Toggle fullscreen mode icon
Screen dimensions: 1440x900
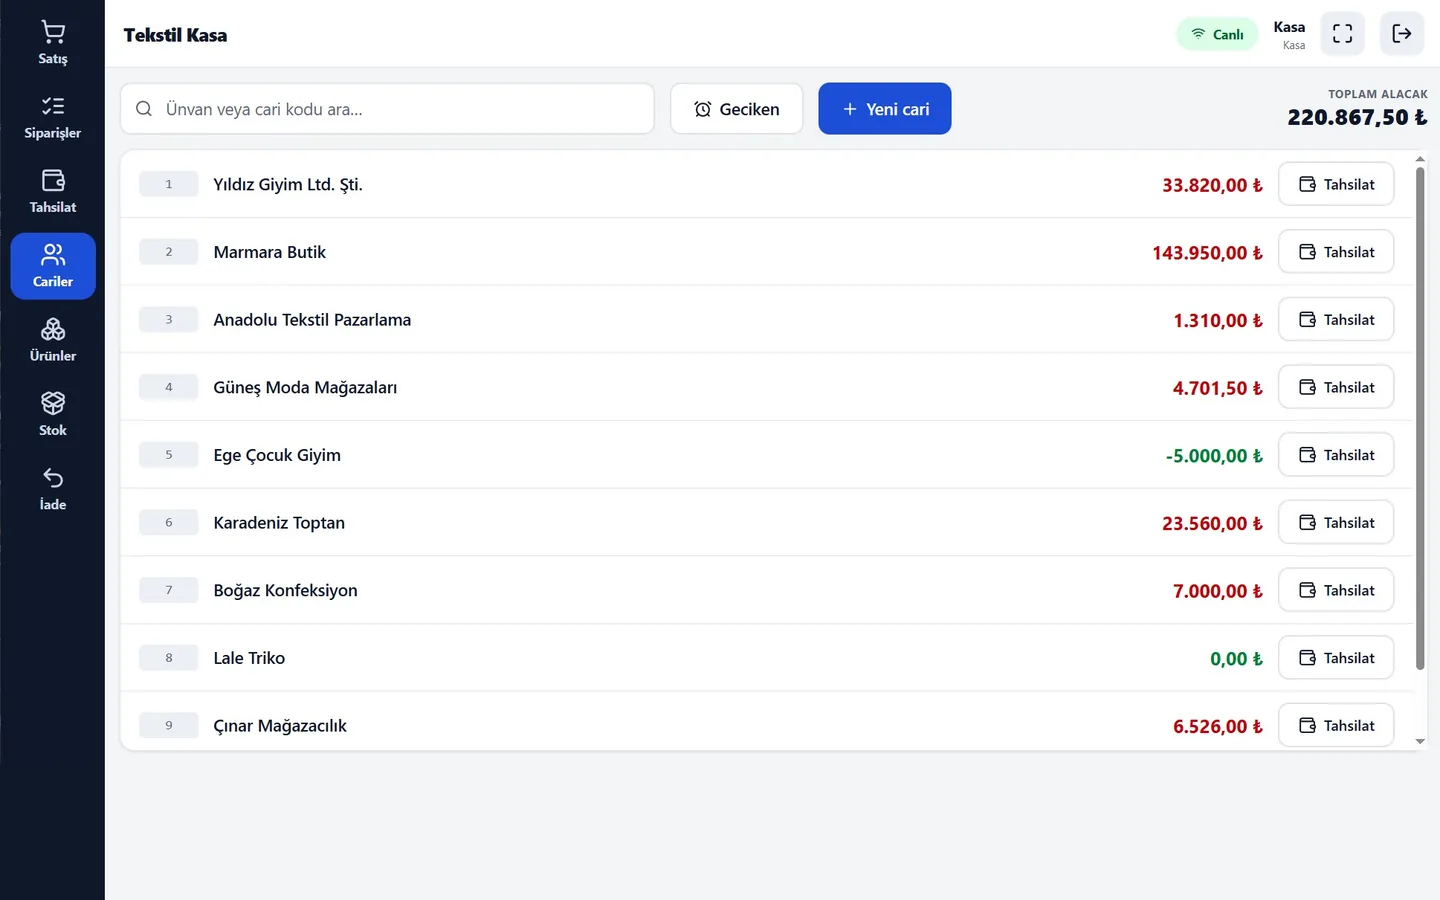tap(1342, 34)
